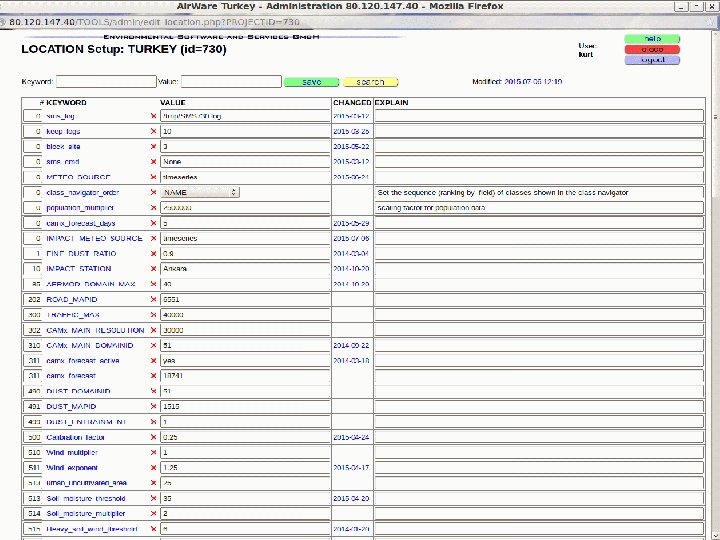Click the KEYWORD column header
The image size is (720, 540).
click(x=66, y=102)
